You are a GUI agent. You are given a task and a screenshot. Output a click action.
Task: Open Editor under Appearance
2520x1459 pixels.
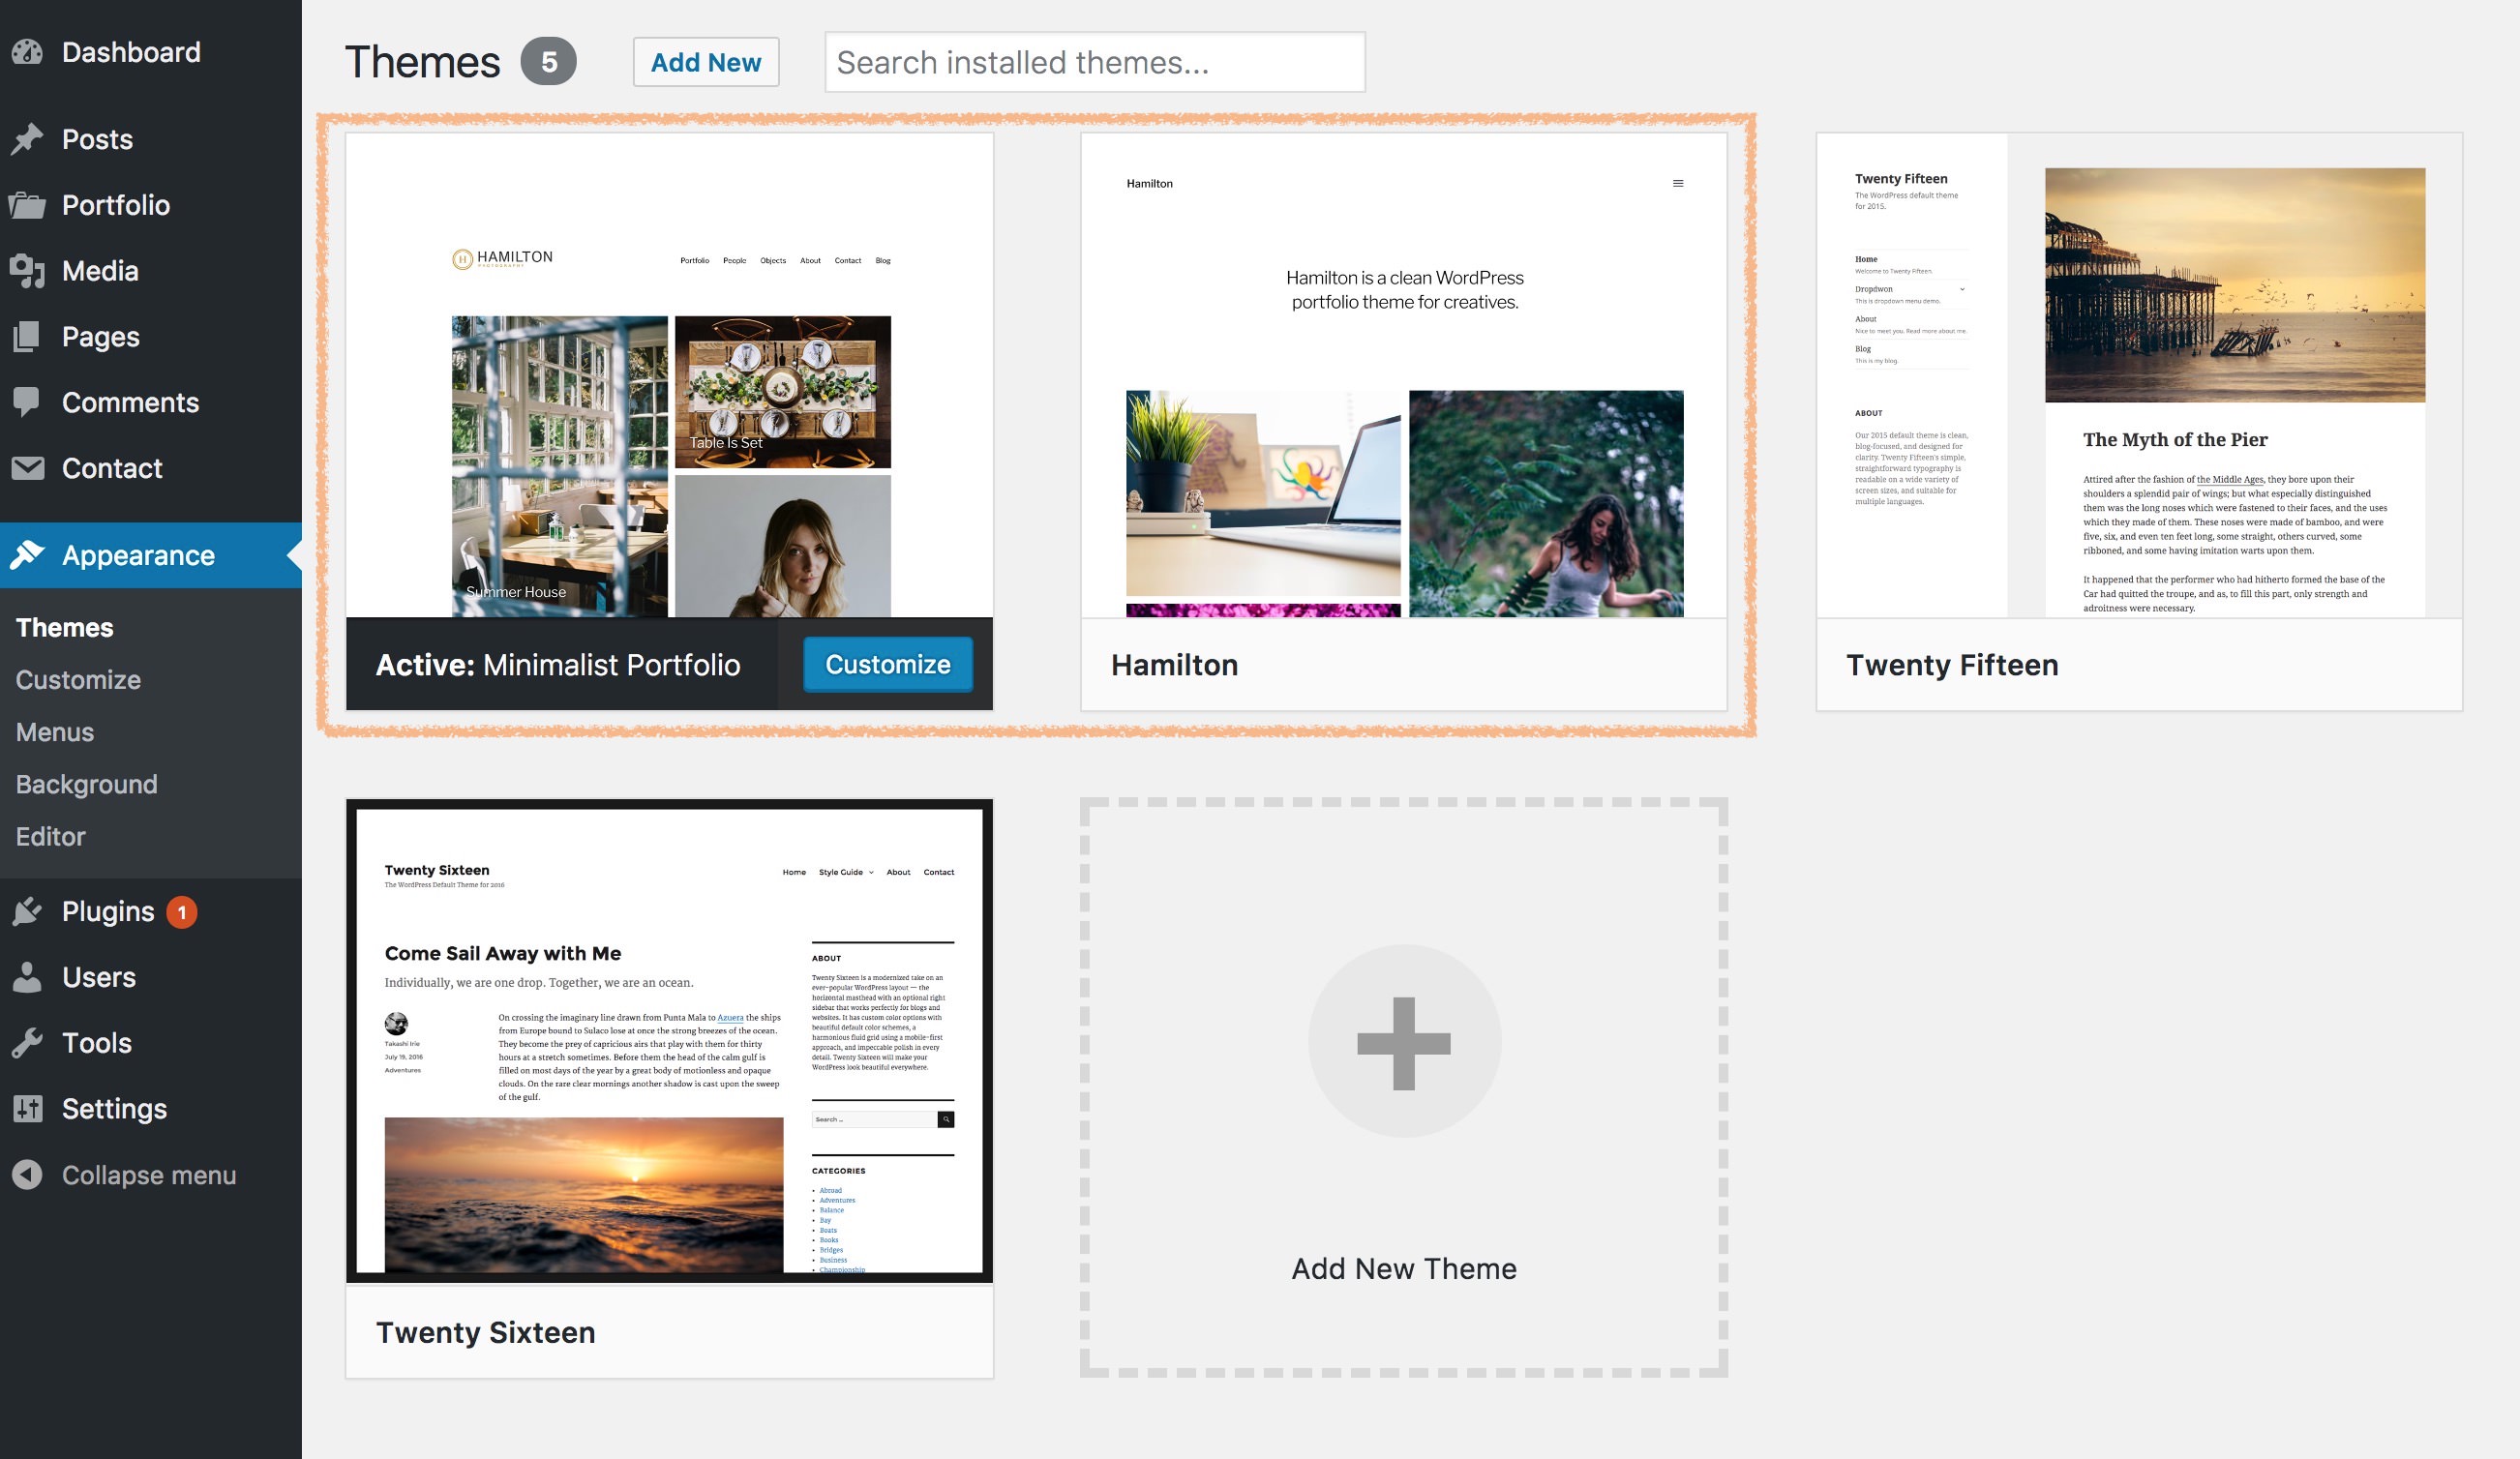pyautogui.click(x=51, y=836)
